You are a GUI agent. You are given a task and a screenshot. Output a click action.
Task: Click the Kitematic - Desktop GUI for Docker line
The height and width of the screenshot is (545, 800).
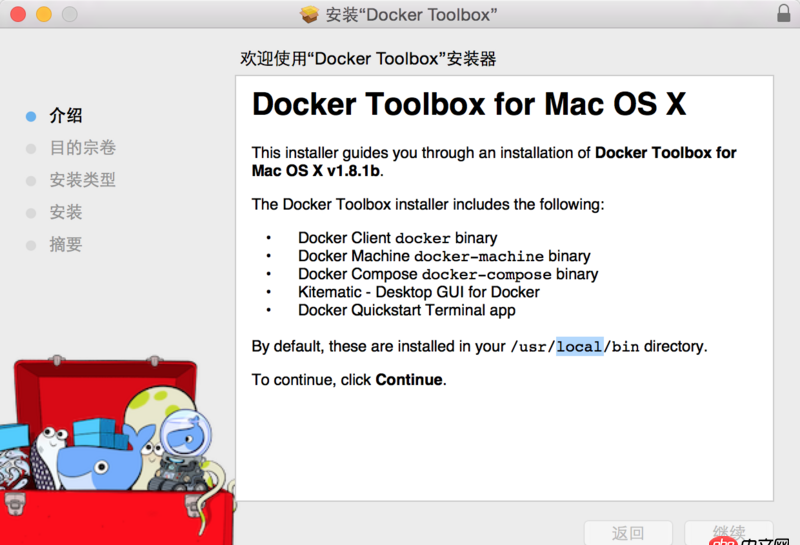coord(419,292)
